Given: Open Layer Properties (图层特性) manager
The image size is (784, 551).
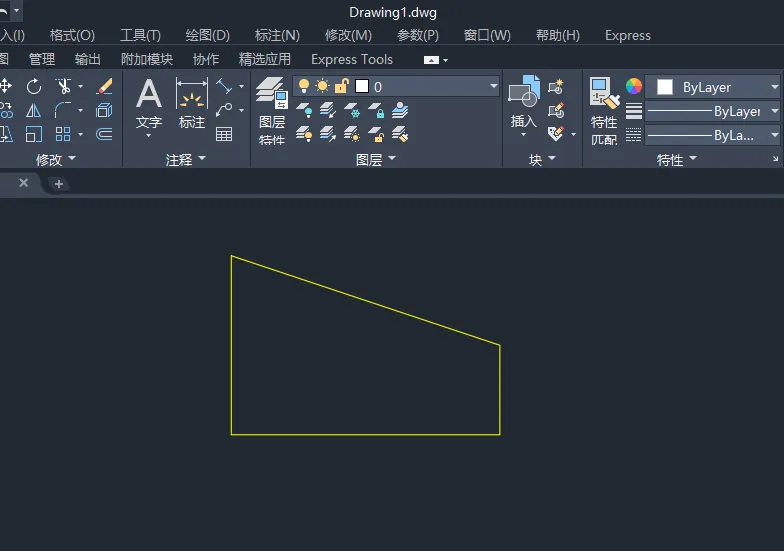Looking at the screenshot, I should coord(272,111).
